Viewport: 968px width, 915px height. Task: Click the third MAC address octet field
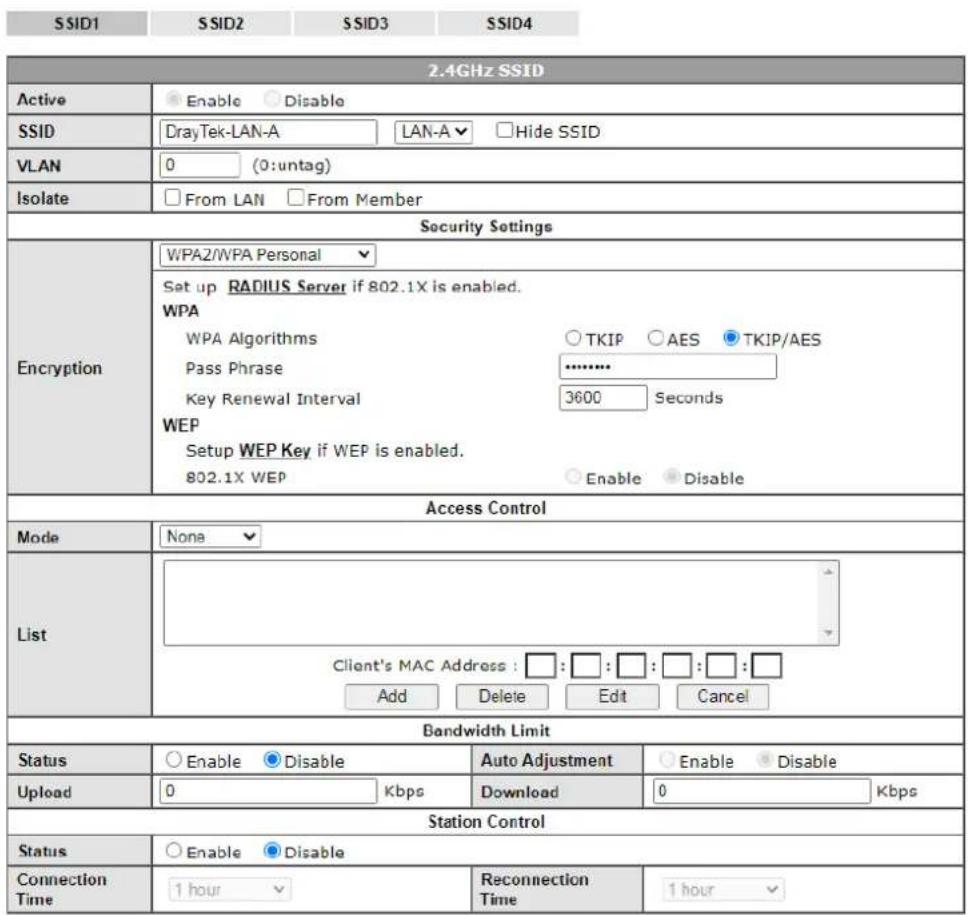click(x=631, y=666)
